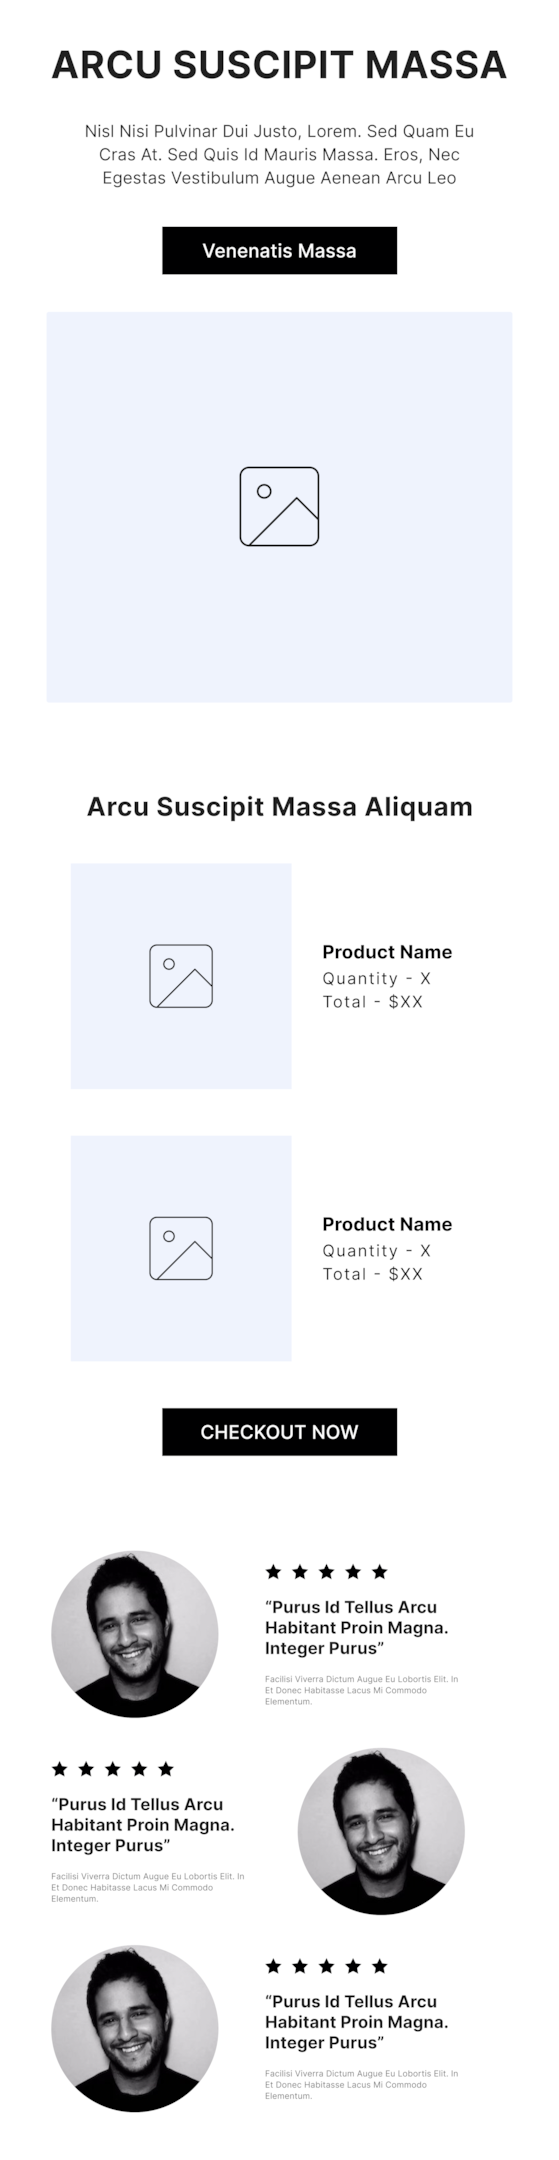Select the first product's image placeholder icon
This screenshot has height=2160, width=559.
point(181,976)
